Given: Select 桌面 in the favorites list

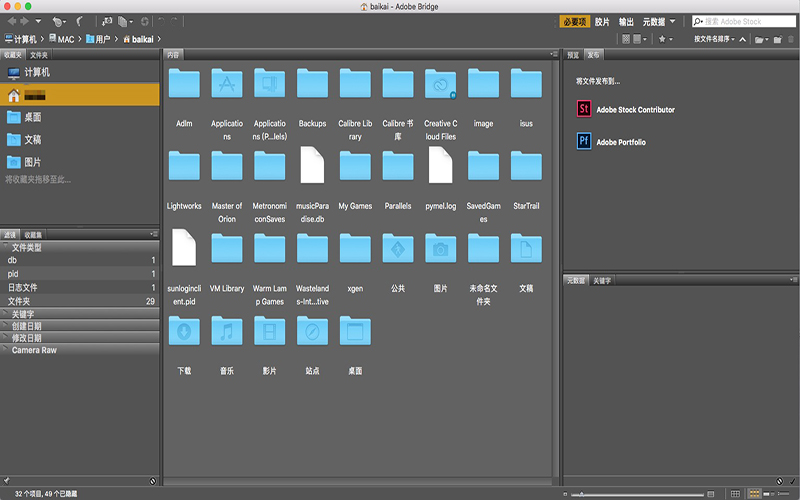Looking at the screenshot, I should 80,117.
